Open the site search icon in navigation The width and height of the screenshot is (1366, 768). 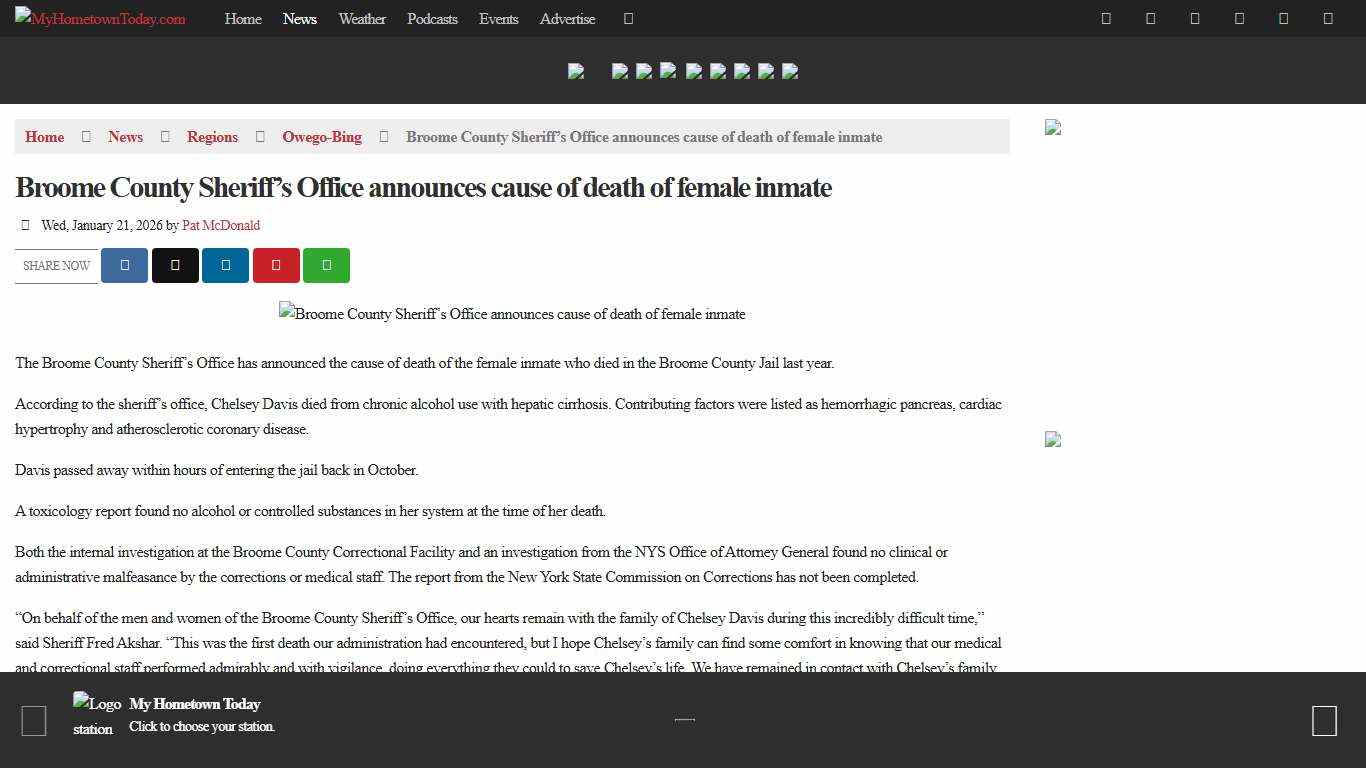point(628,18)
